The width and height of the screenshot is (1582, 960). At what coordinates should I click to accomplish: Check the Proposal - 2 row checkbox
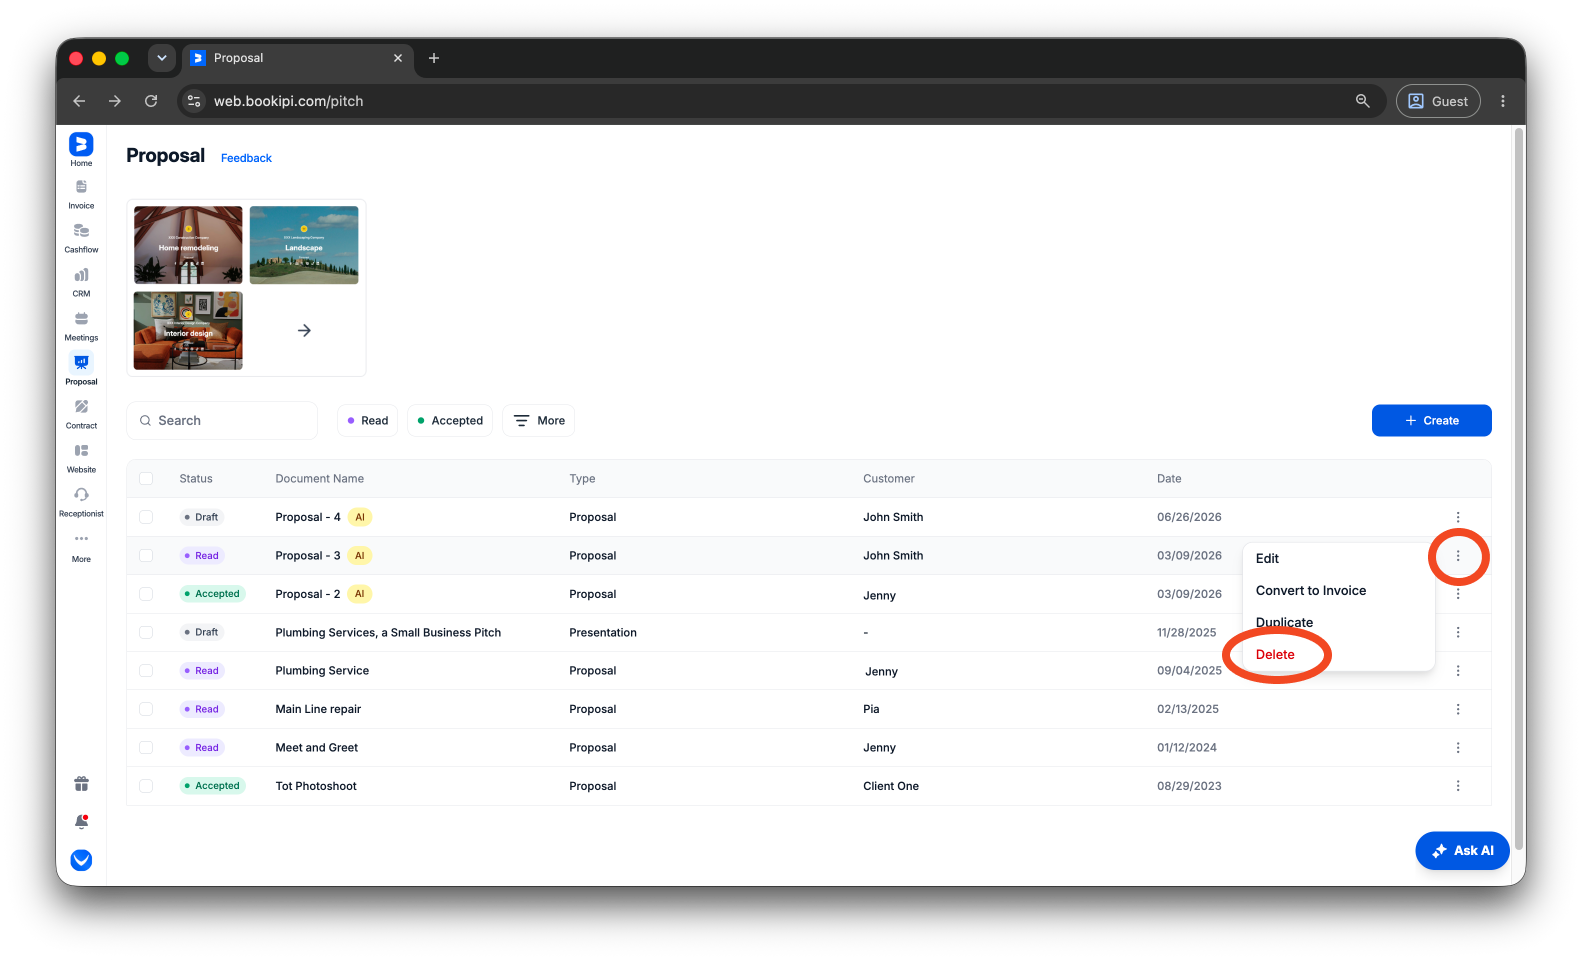pyautogui.click(x=146, y=594)
